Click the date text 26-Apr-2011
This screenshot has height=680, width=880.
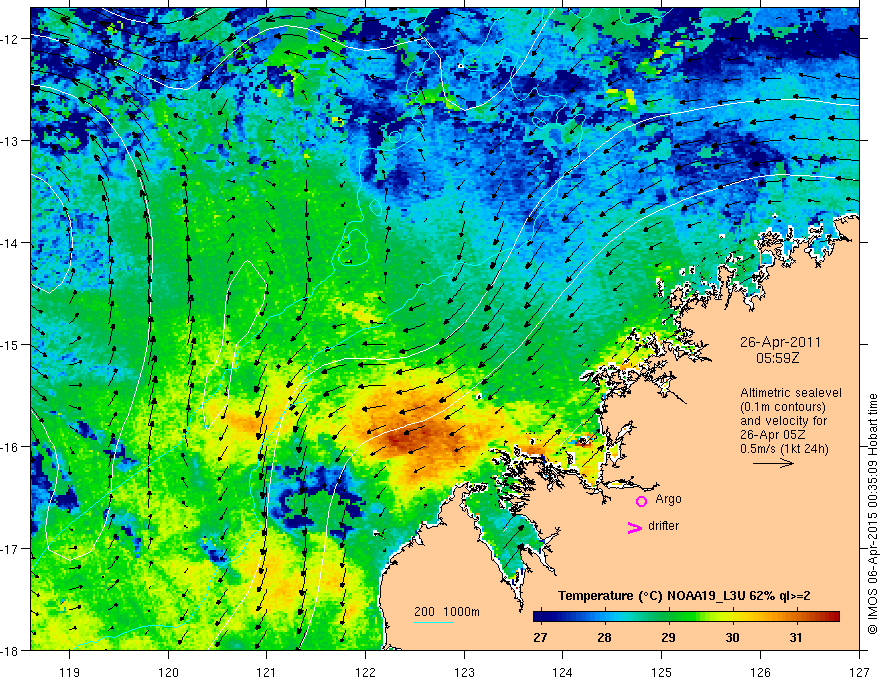780,342
